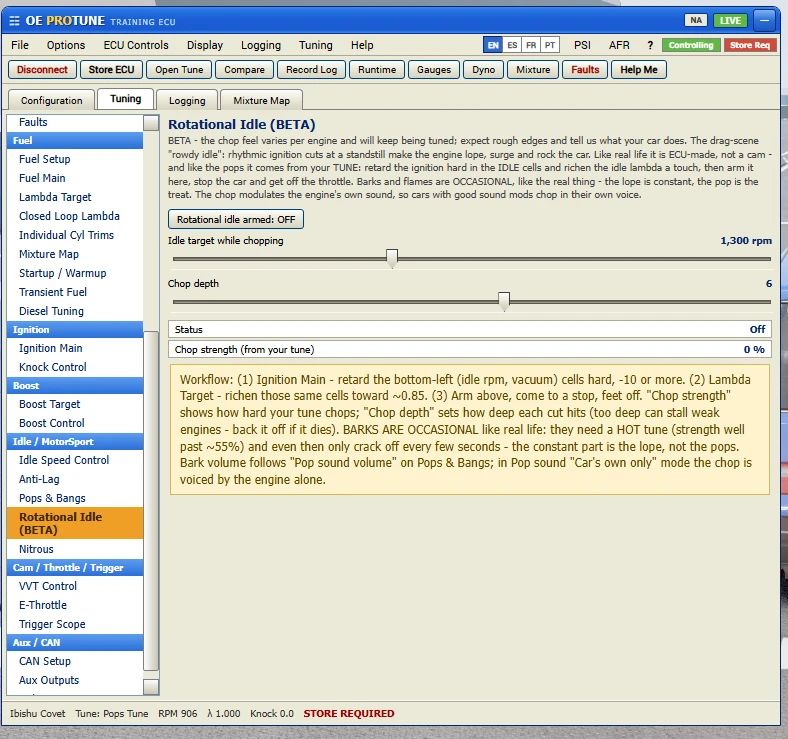Open the File menu
The width and height of the screenshot is (788, 739).
20,45
